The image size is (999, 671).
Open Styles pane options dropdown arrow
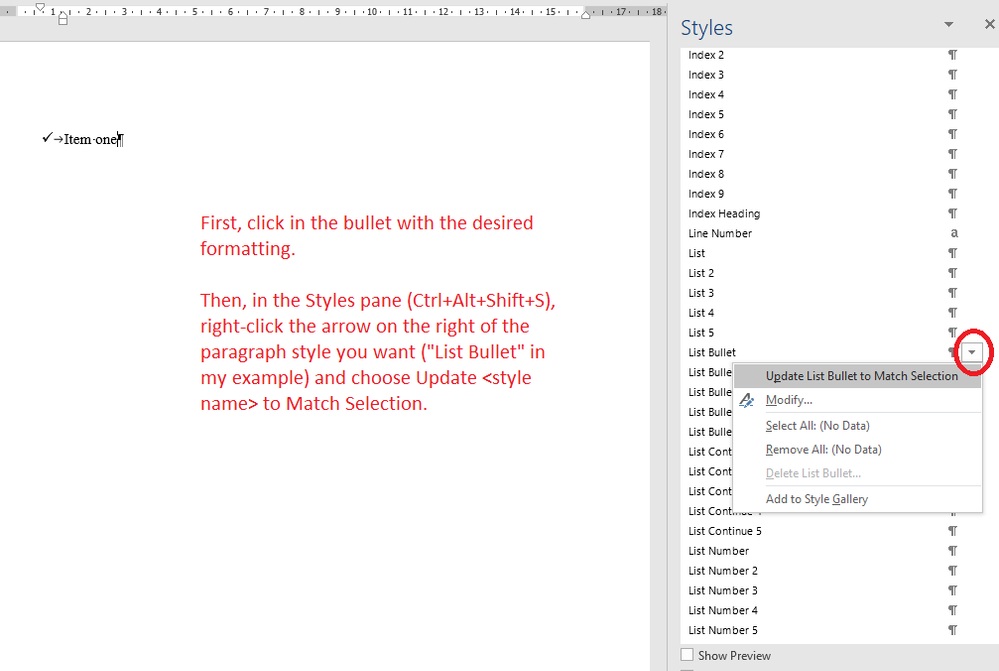pos(949,24)
